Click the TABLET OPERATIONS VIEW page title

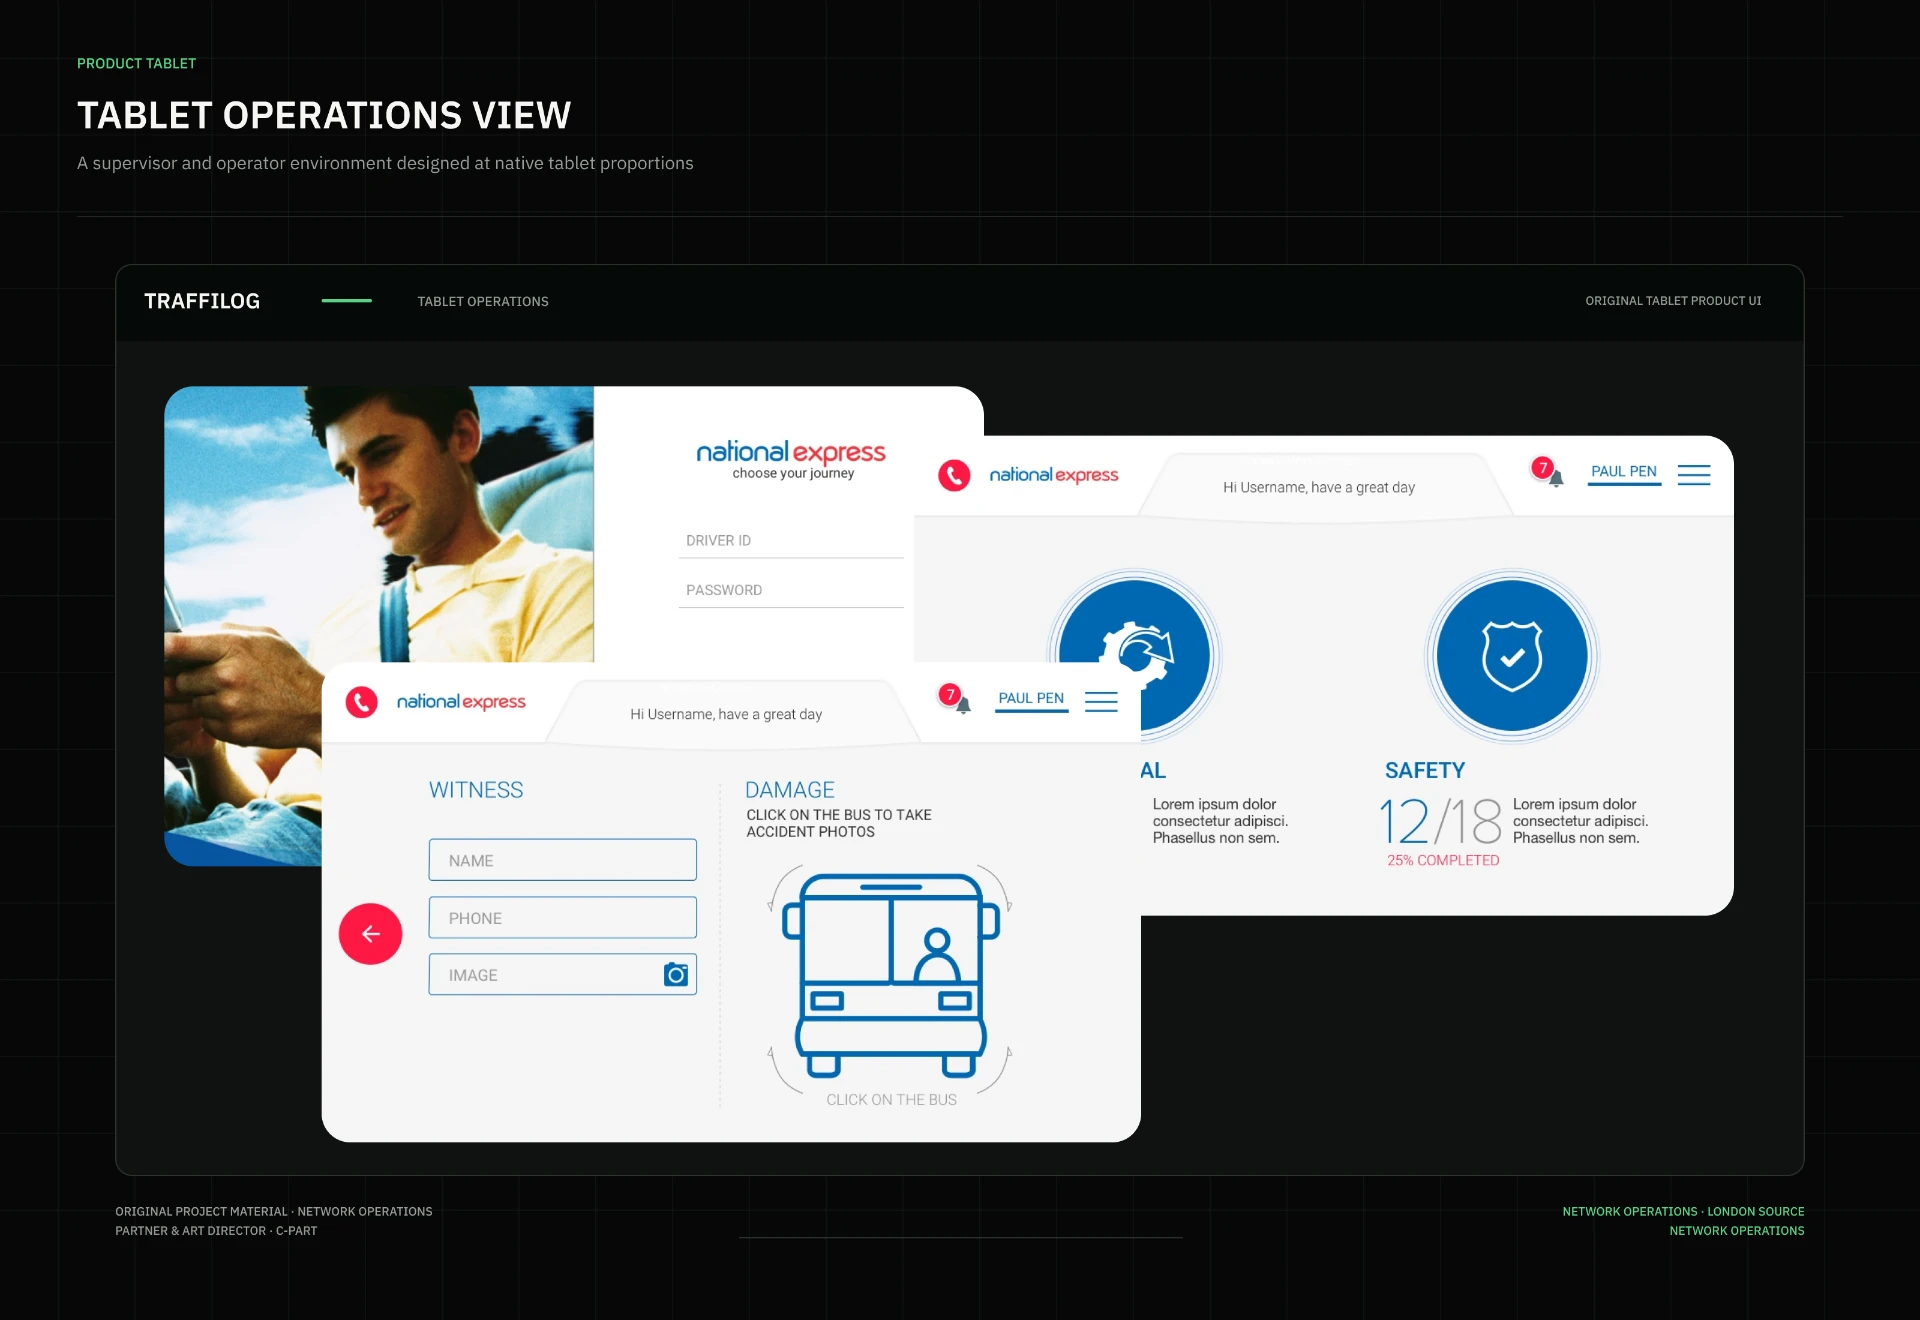point(324,115)
